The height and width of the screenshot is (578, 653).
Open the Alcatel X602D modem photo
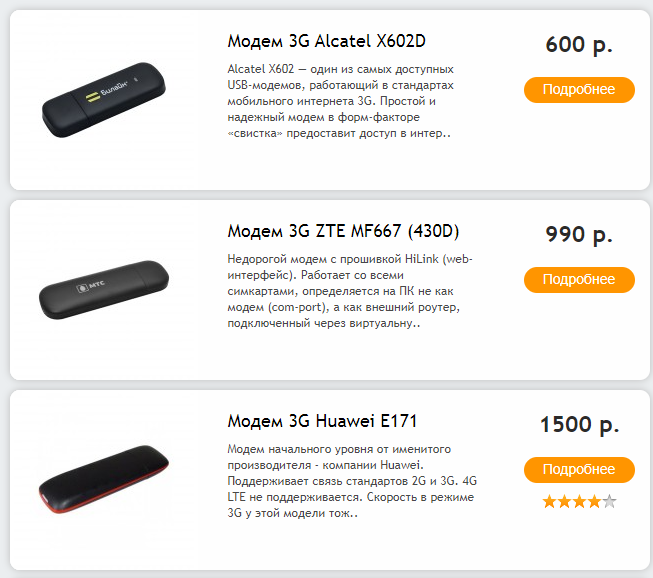[103, 100]
